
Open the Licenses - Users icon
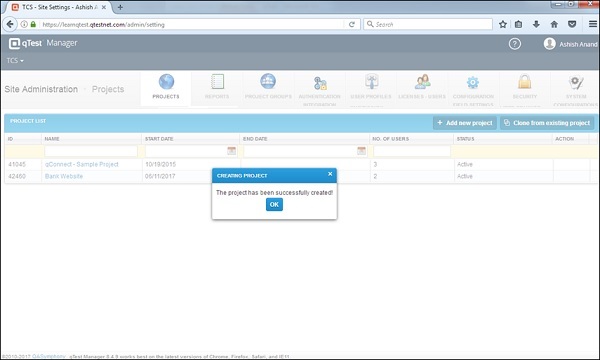point(422,82)
